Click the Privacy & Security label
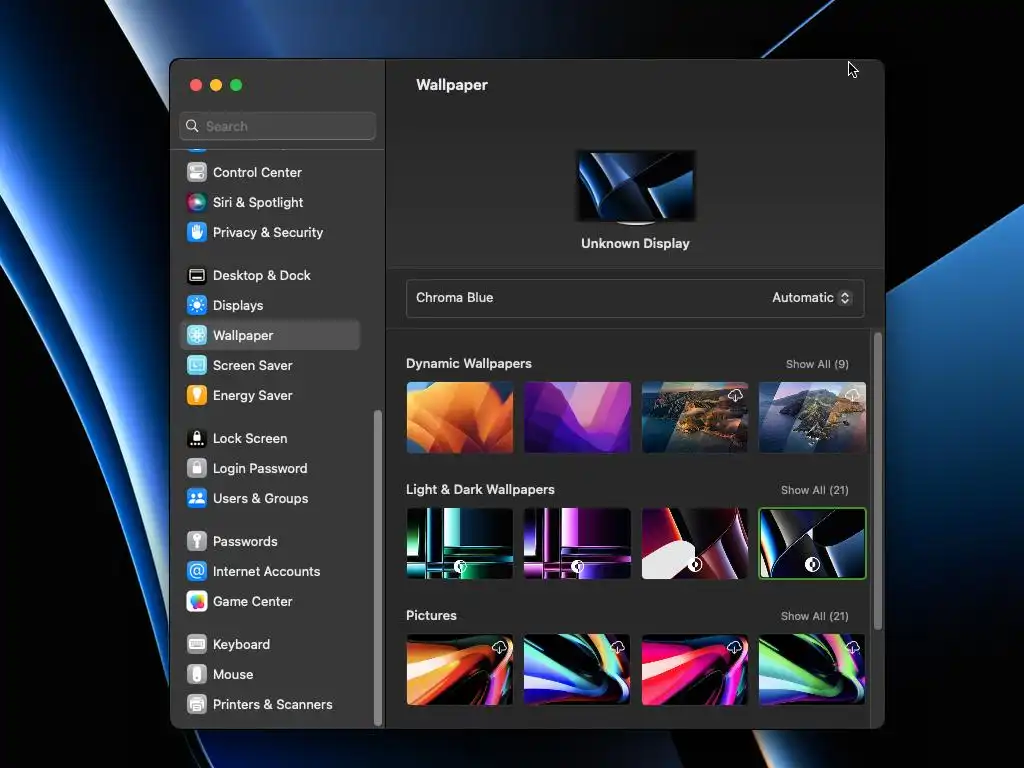 [268, 232]
